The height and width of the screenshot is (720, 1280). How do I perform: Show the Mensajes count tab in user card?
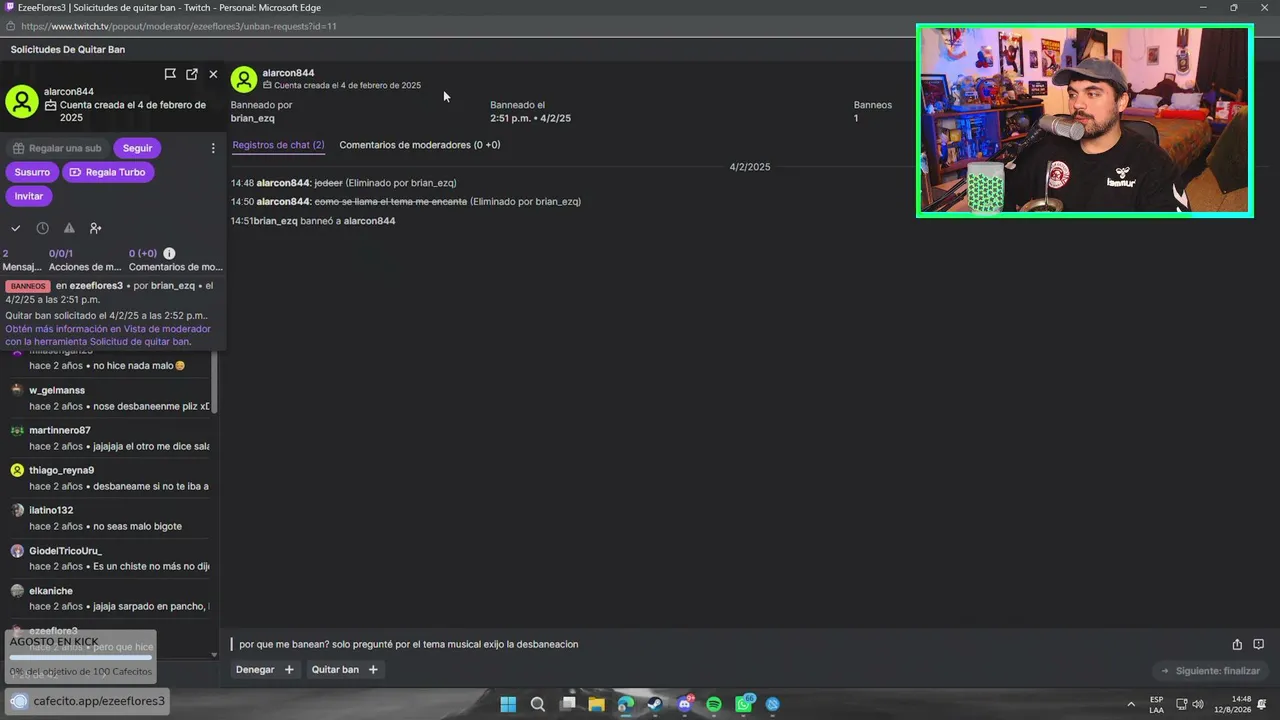tap(22, 260)
